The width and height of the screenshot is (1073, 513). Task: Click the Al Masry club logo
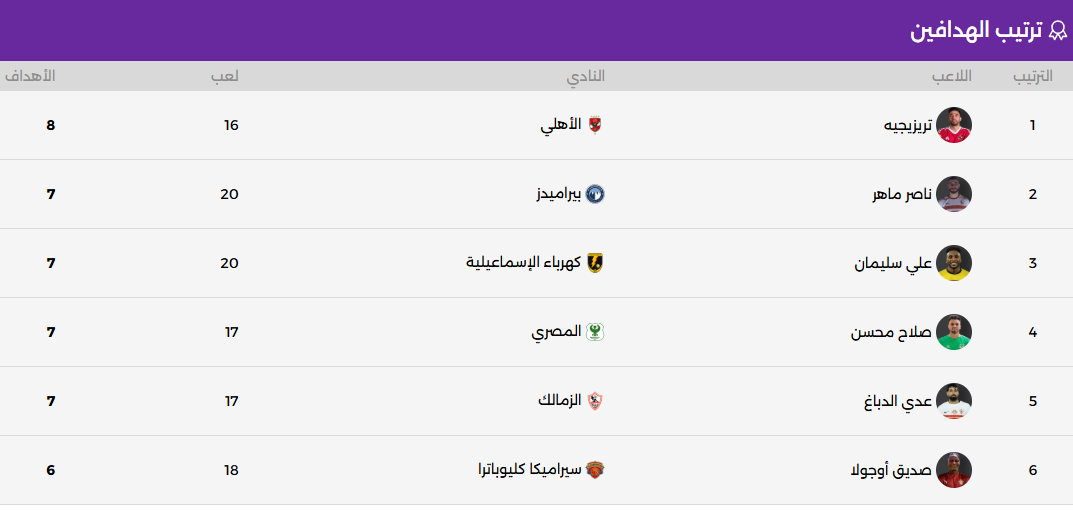(595, 332)
